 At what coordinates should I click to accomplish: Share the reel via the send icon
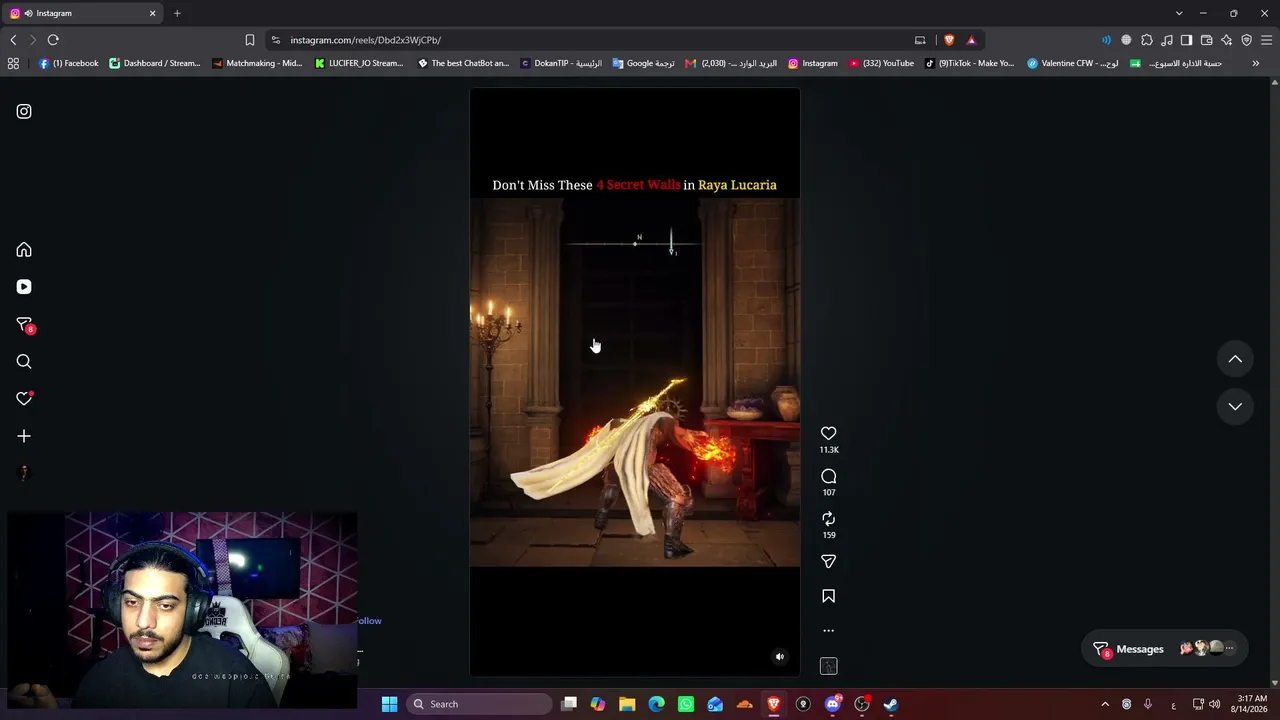(x=828, y=562)
